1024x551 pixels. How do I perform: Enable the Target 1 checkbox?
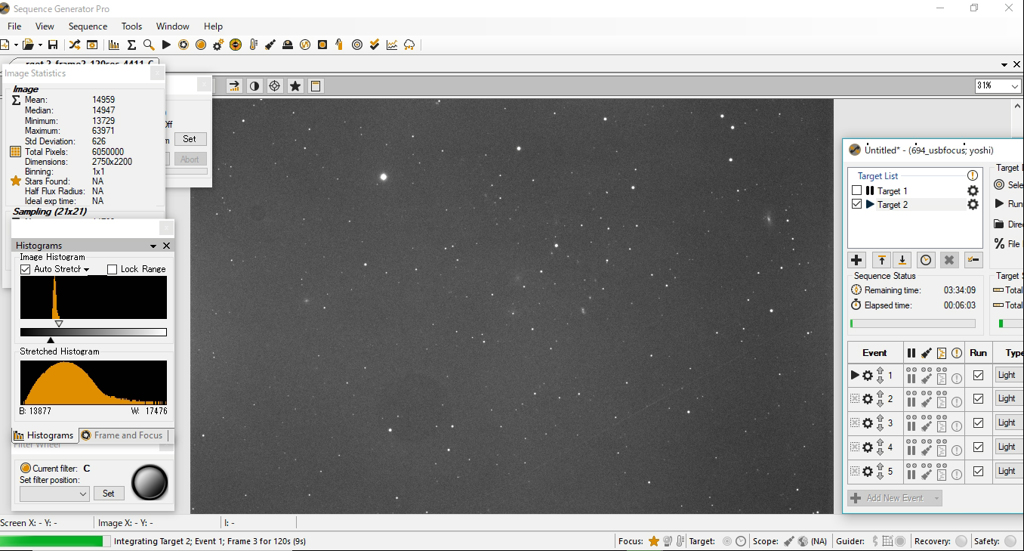pos(857,191)
